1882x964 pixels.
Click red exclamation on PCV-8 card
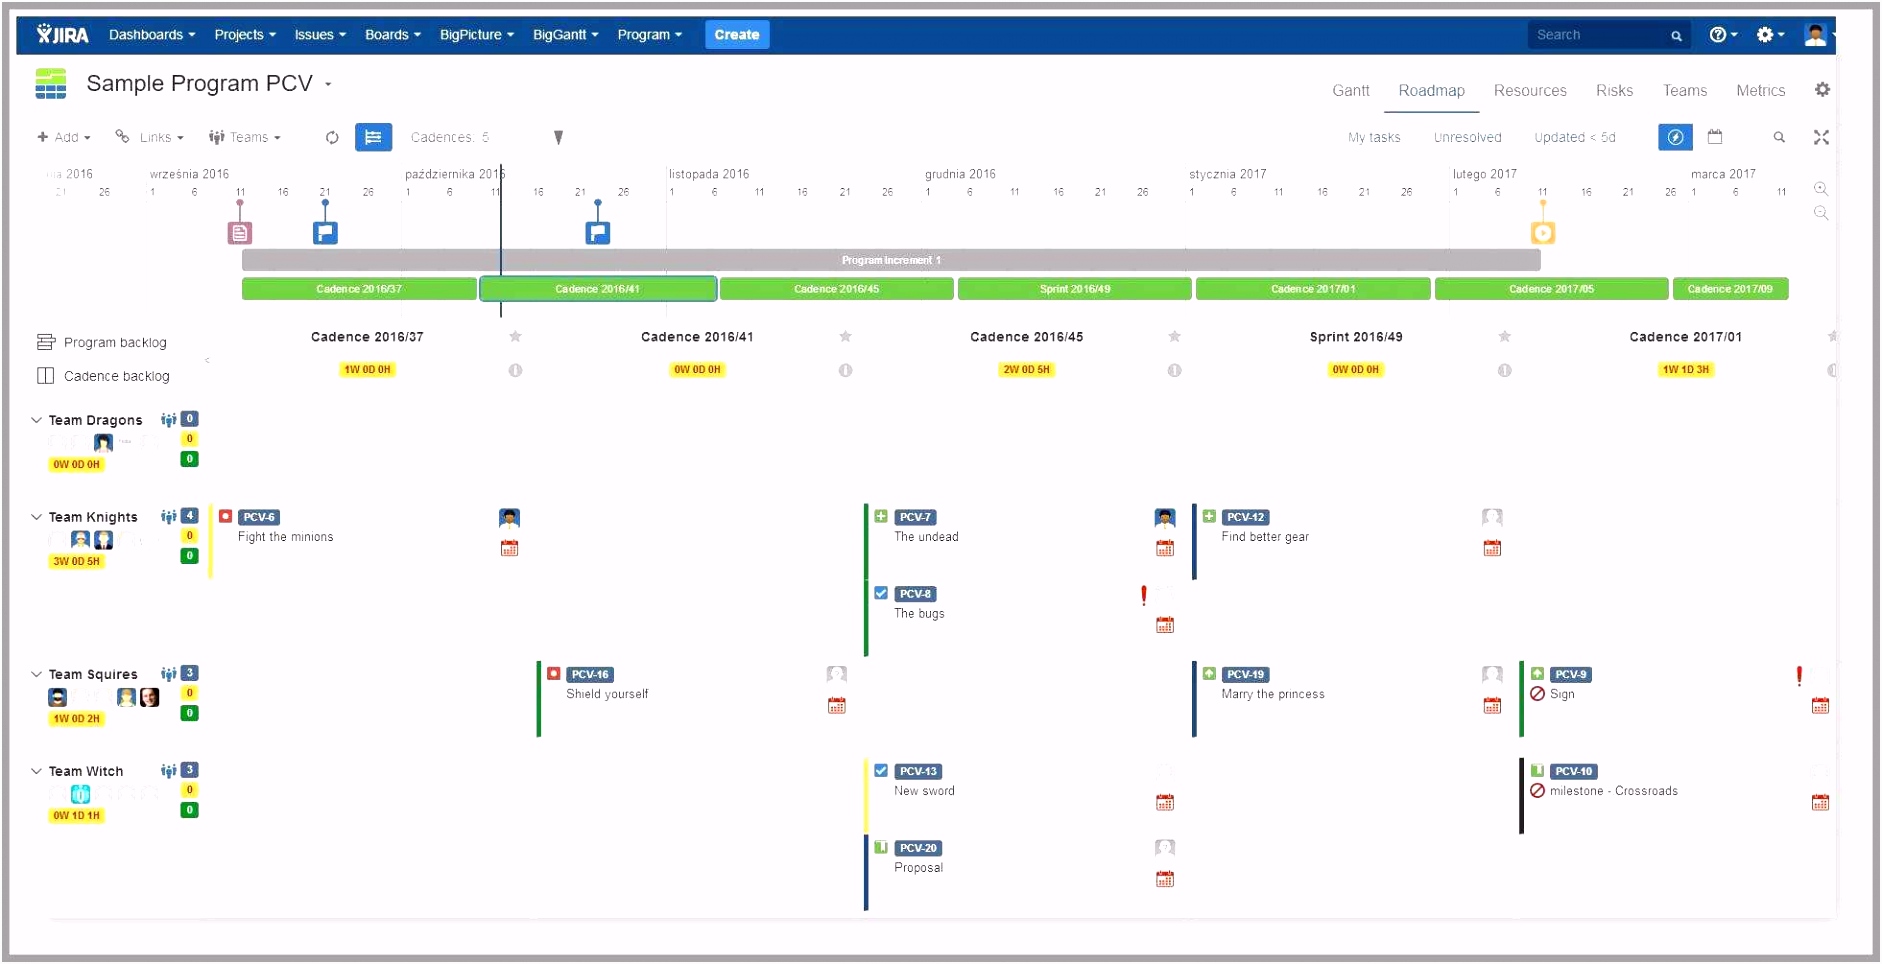(x=1143, y=595)
